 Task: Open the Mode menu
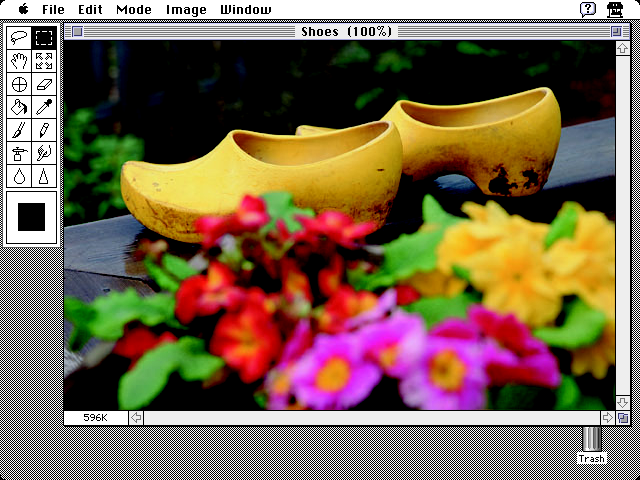(x=134, y=10)
